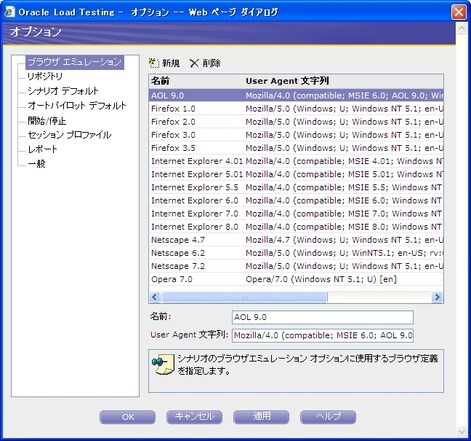The height and width of the screenshot is (441, 471).
Task: Open リポジトリ in the options tree
Action: (45, 76)
